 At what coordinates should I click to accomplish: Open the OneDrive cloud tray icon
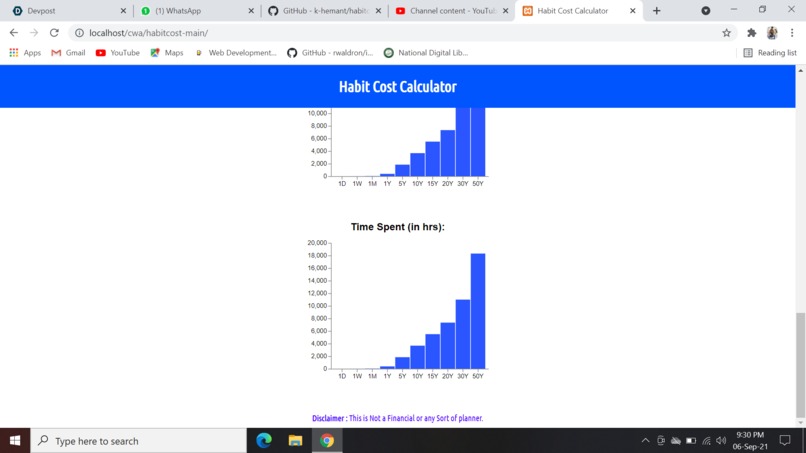(676, 441)
